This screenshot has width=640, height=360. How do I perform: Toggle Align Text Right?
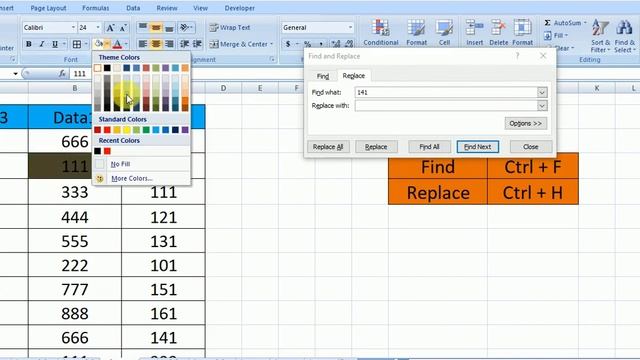tap(169, 44)
